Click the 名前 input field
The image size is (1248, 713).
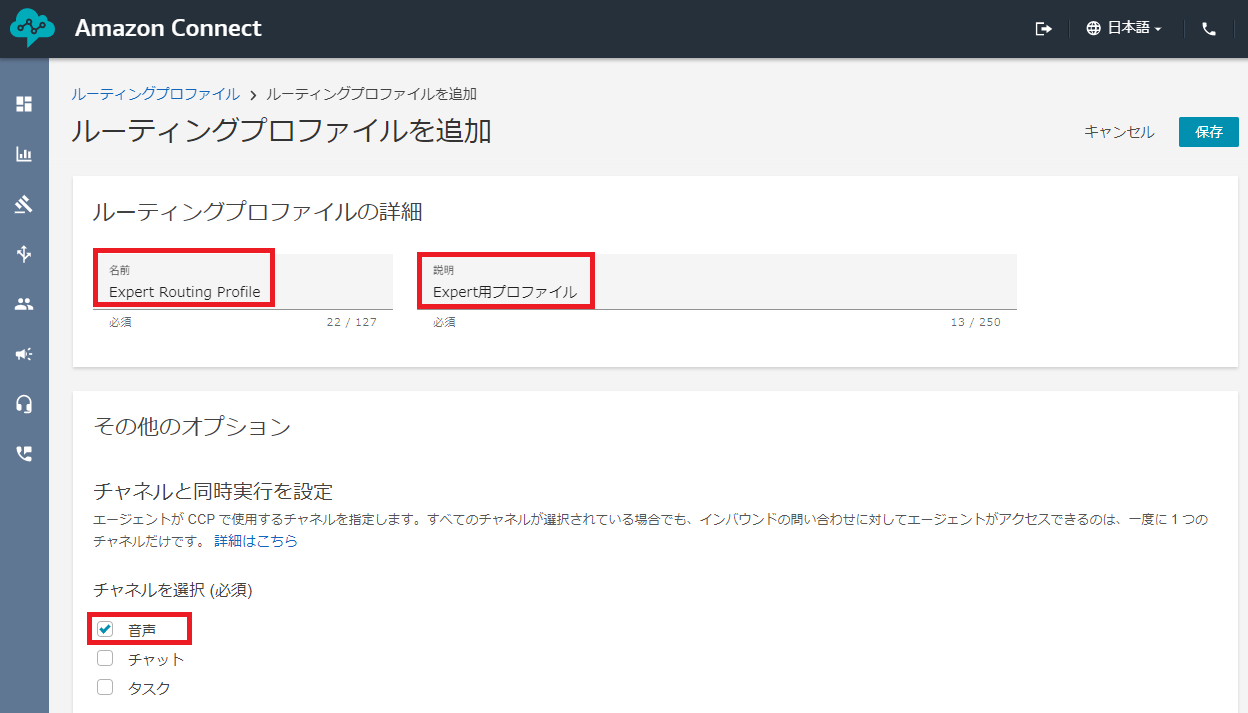pyautogui.click(x=243, y=282)
